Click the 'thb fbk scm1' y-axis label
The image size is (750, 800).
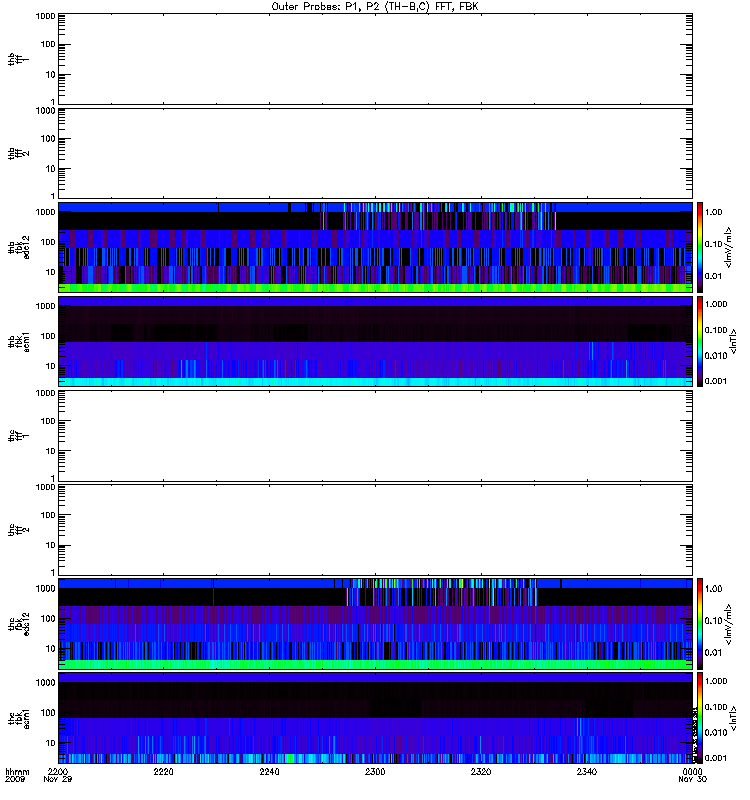[18, 341]
